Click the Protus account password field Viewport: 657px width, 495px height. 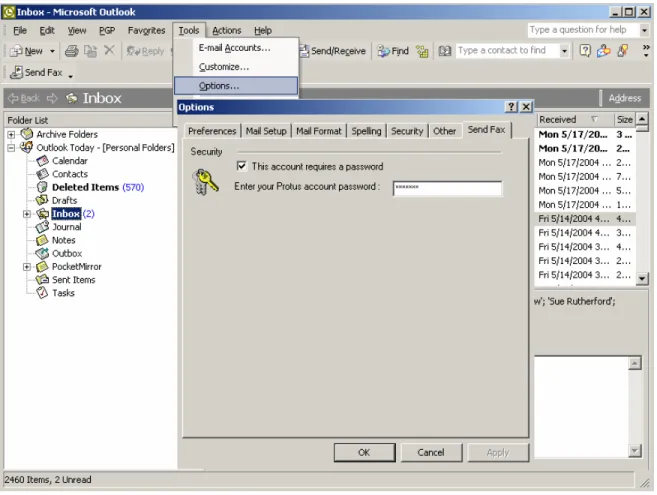click(x=447, y=188)
